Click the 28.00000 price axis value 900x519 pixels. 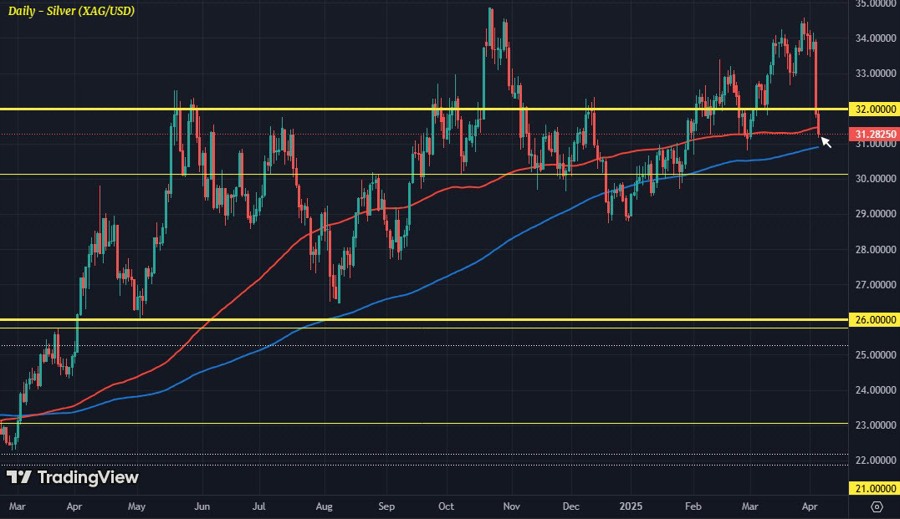(875, 250)
